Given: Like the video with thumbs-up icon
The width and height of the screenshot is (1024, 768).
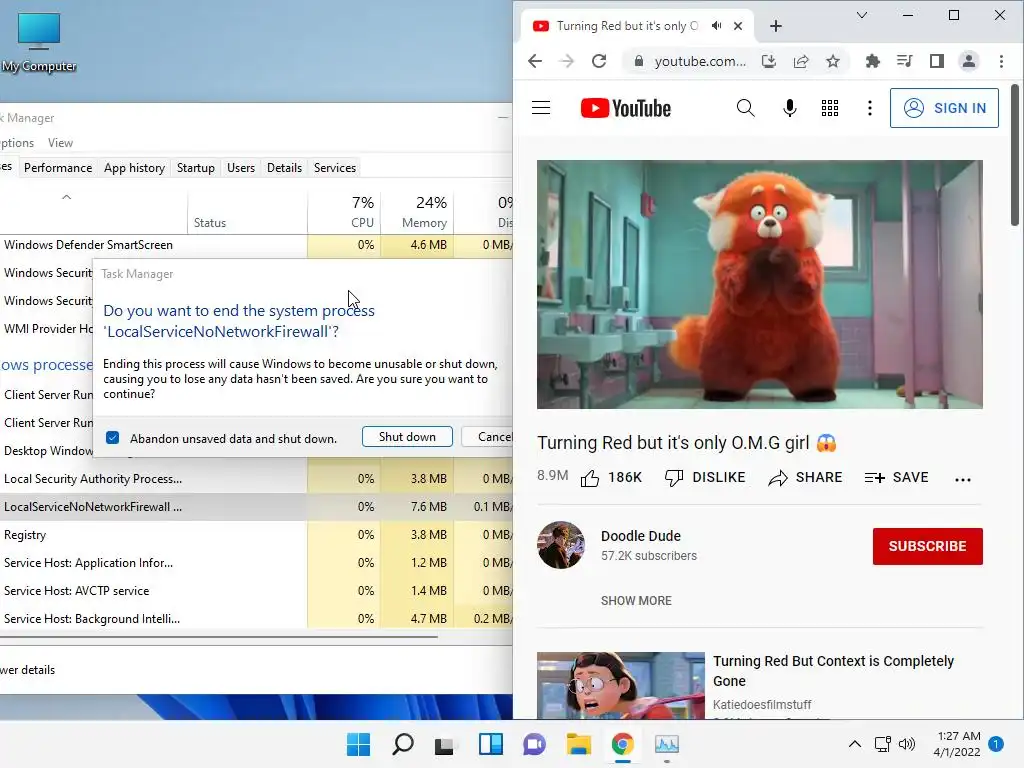Looking at the screenshot, I should (x=590, y=478).
